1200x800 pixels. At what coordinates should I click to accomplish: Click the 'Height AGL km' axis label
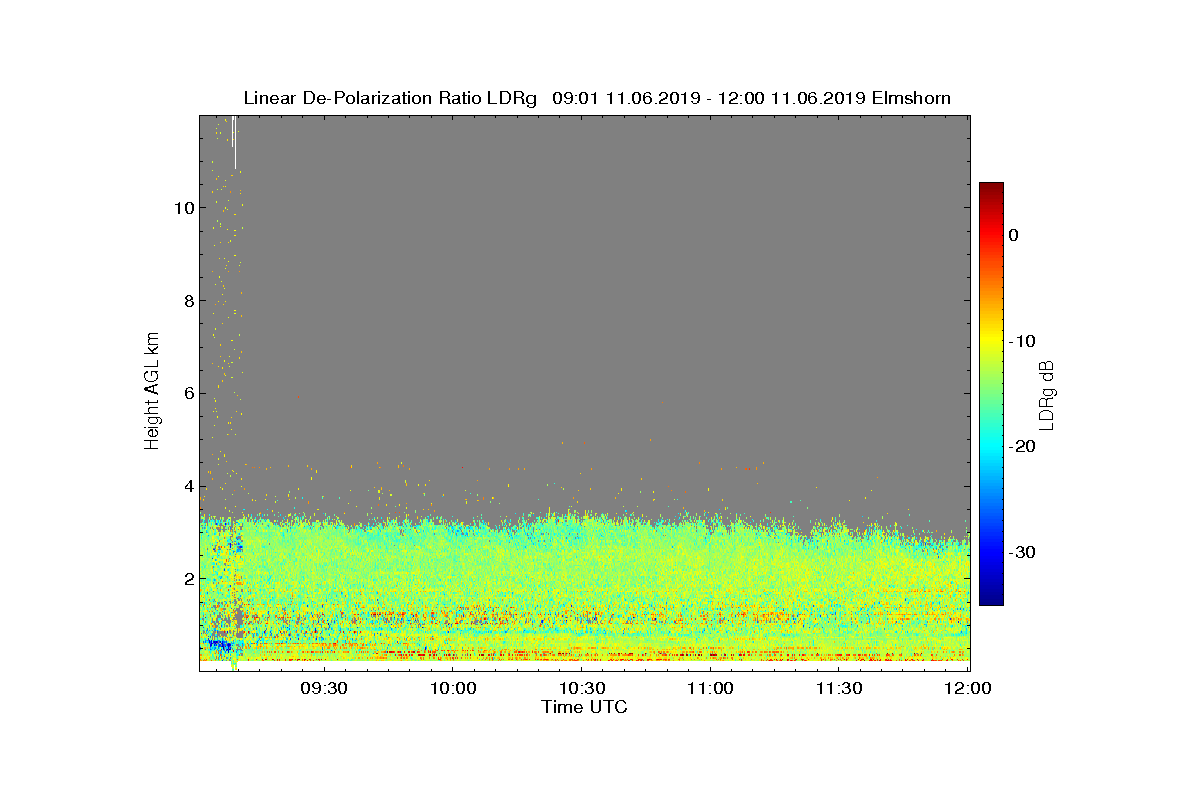[x=152, y=393]
